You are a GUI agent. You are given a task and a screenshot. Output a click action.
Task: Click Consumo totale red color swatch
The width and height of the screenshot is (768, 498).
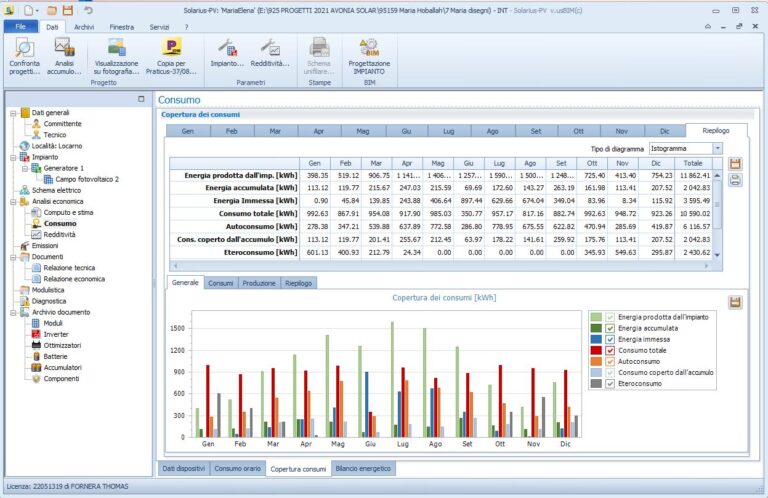coord(596,351)
